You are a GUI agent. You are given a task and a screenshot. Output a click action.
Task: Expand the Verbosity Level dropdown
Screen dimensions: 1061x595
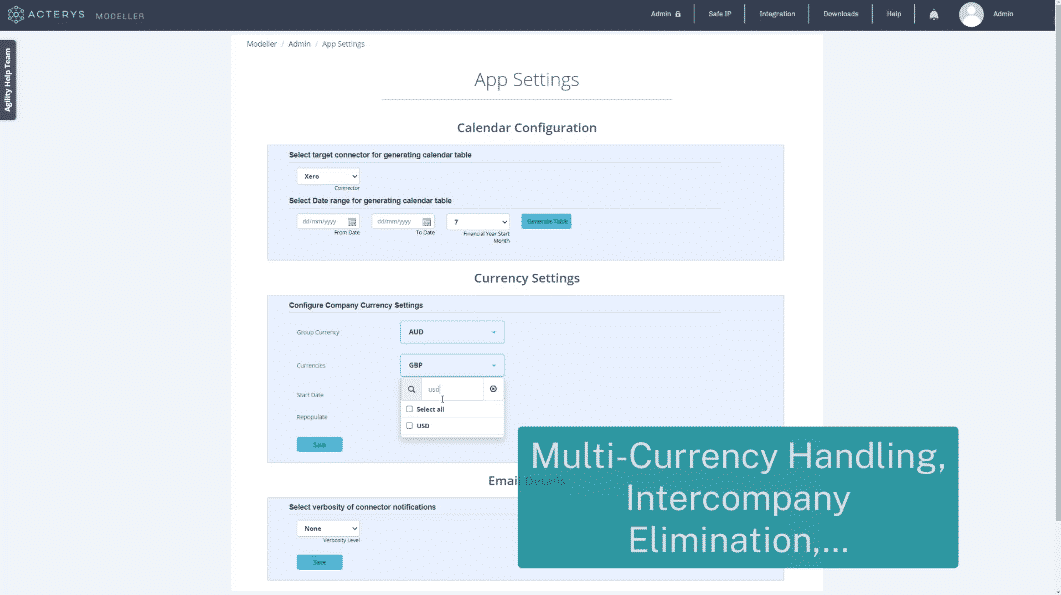328,528
